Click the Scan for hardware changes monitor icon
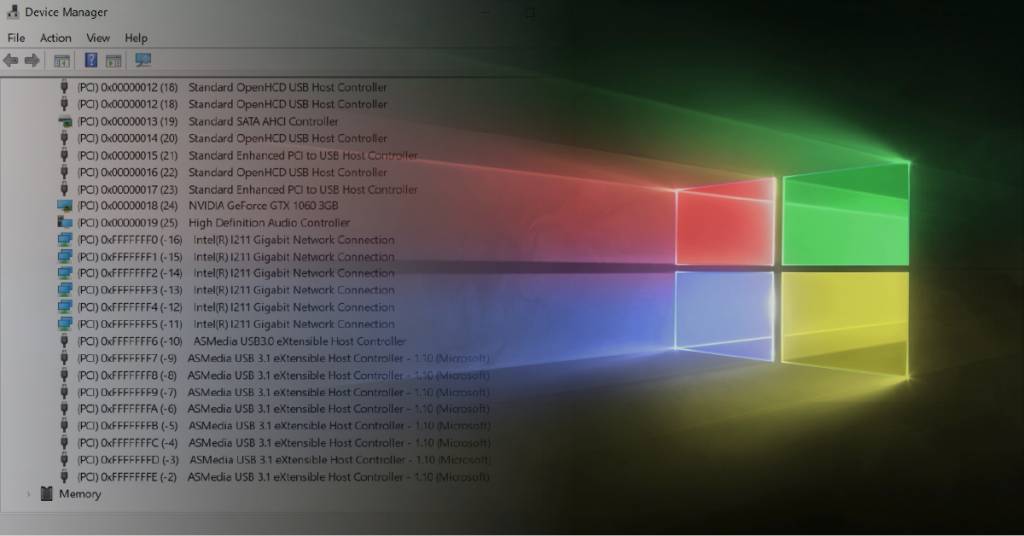1024x536 pixels. click(143, 61)
